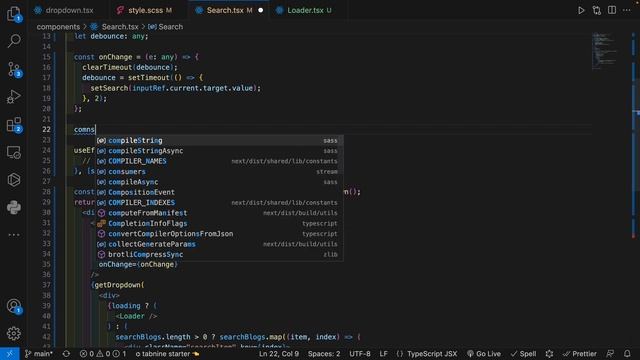
Task: Click the components breadcrumb
Action: (58, 27)
